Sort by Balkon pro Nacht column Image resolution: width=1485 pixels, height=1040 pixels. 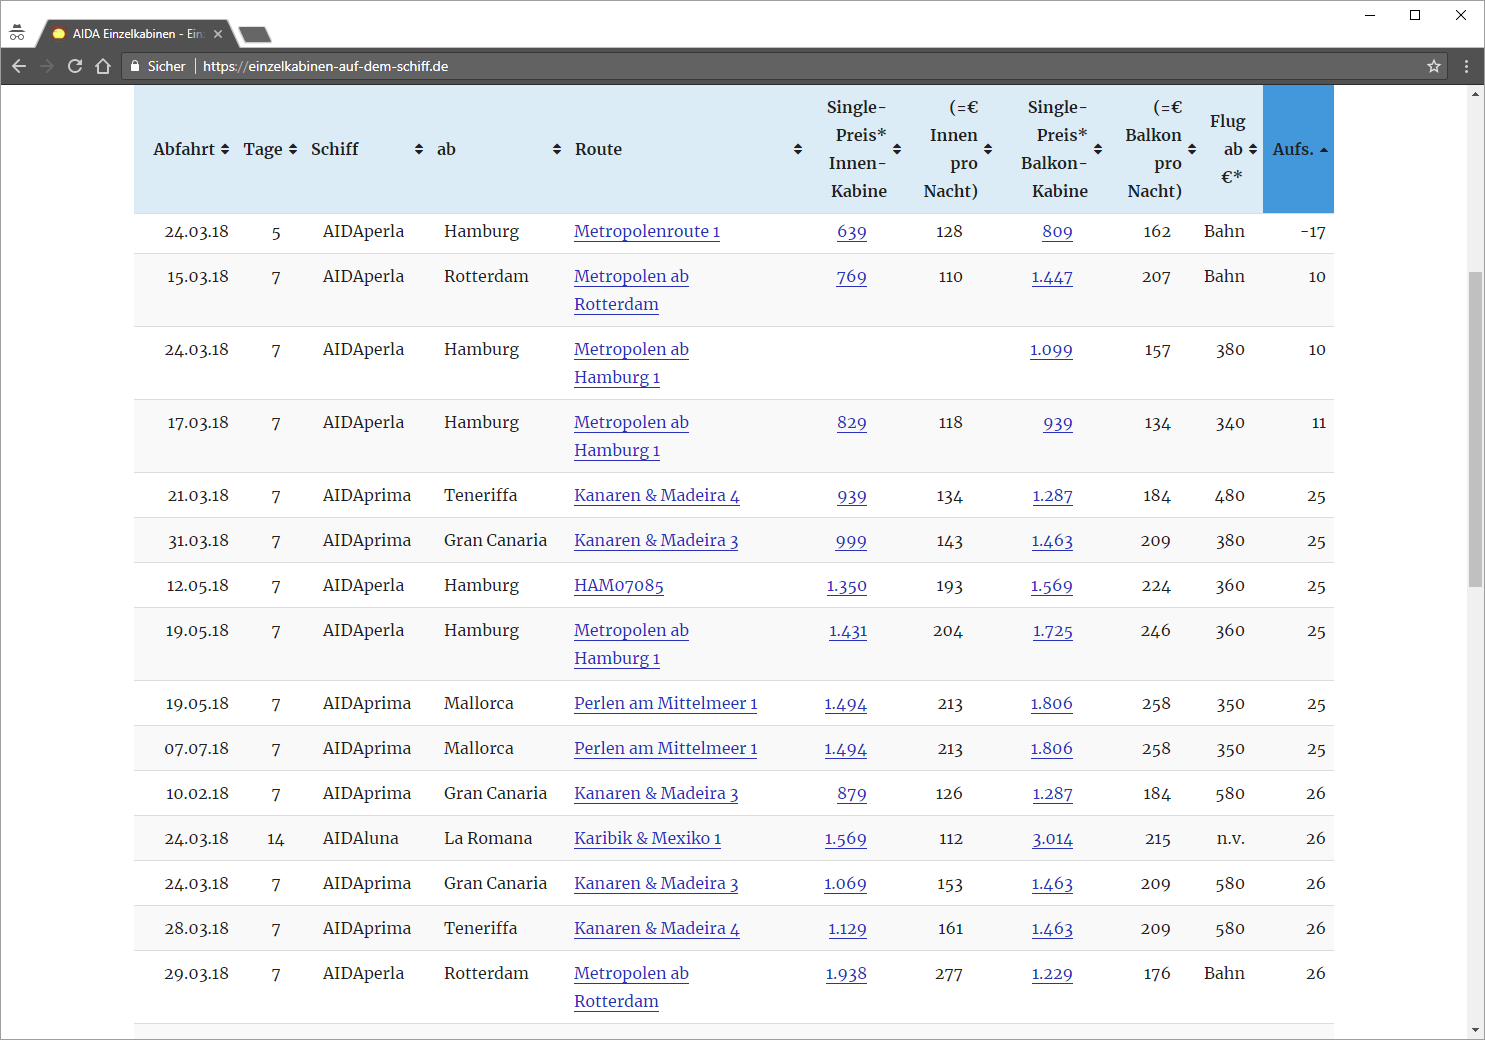click(x=1160, y=149)
